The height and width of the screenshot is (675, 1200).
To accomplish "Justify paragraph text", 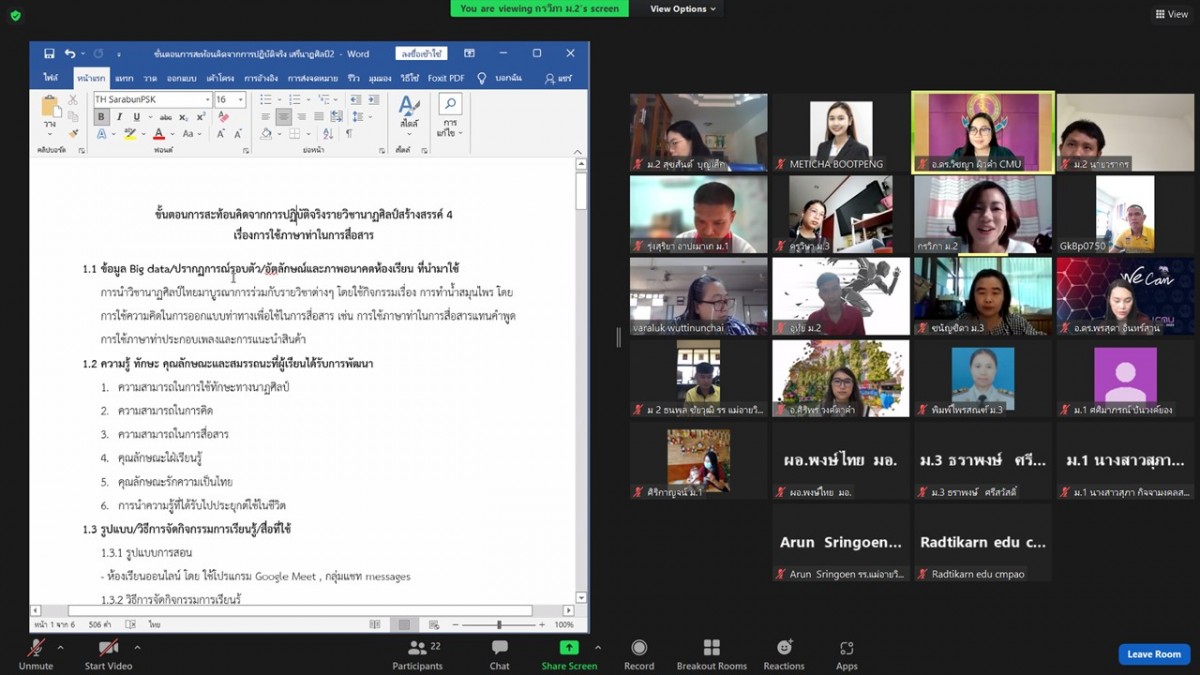I will pyautogui.click(x=319, y=117).
